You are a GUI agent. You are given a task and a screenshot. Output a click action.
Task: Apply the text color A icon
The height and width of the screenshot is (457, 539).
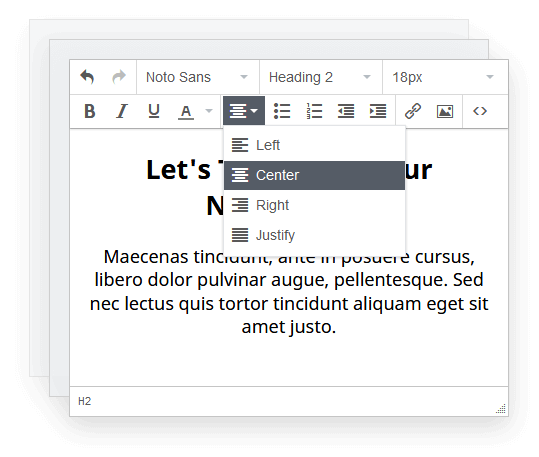[x=186, y=111]
